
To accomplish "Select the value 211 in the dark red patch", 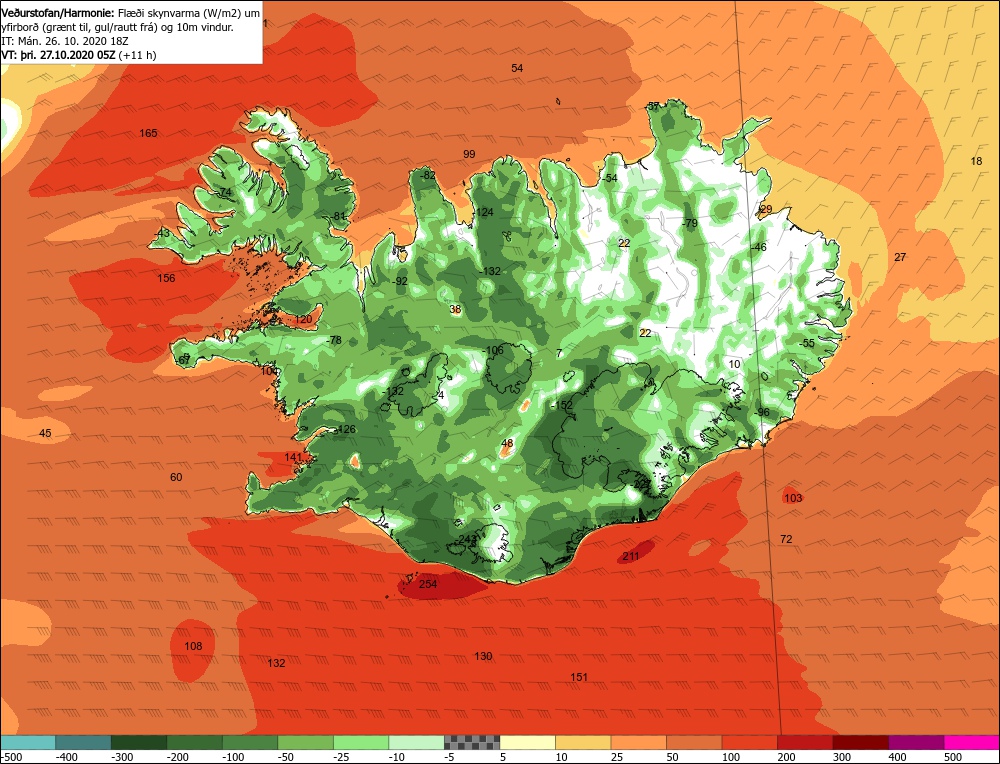I will (x=631, y=556).
